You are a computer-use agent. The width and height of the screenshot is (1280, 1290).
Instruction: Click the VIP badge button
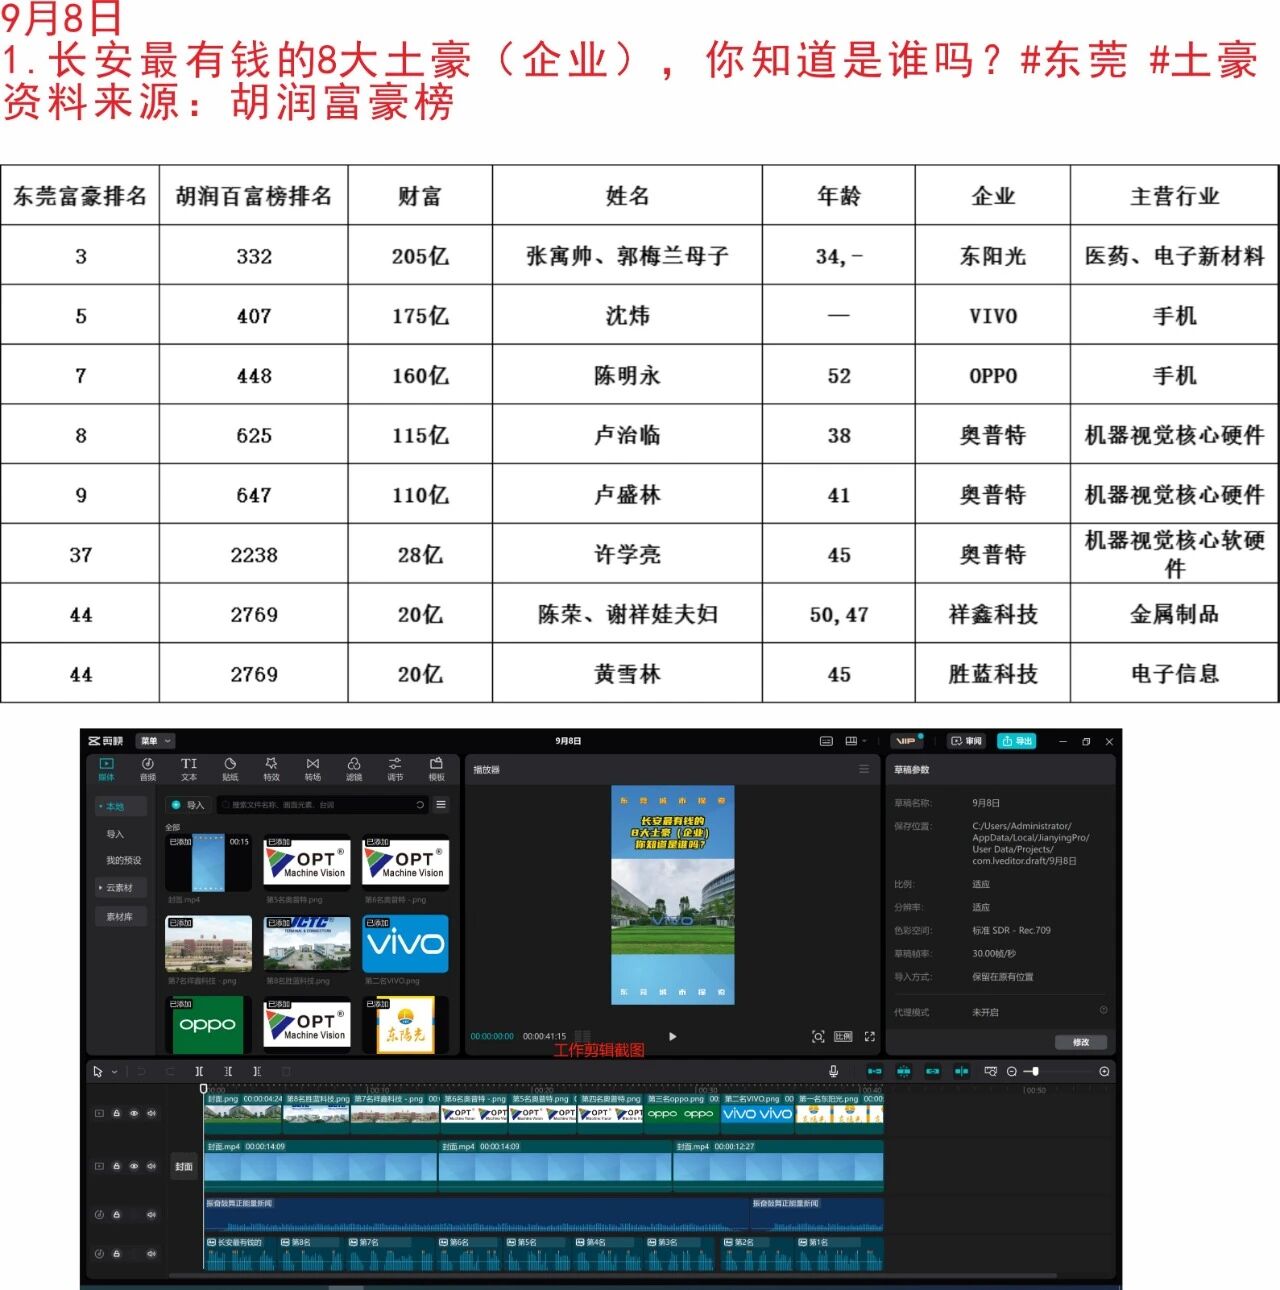pyautogui.click(x=907, y=741)
